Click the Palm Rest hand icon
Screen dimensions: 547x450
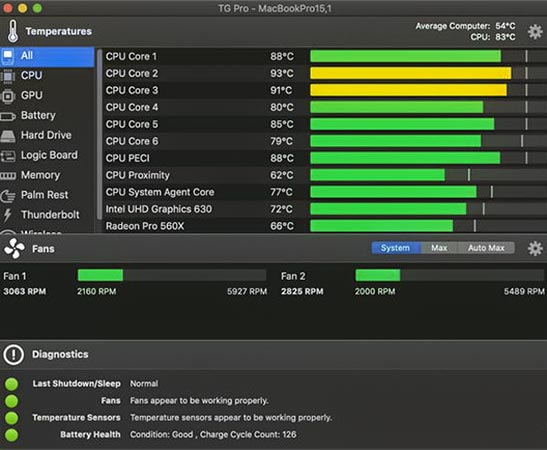coord(8,196)
